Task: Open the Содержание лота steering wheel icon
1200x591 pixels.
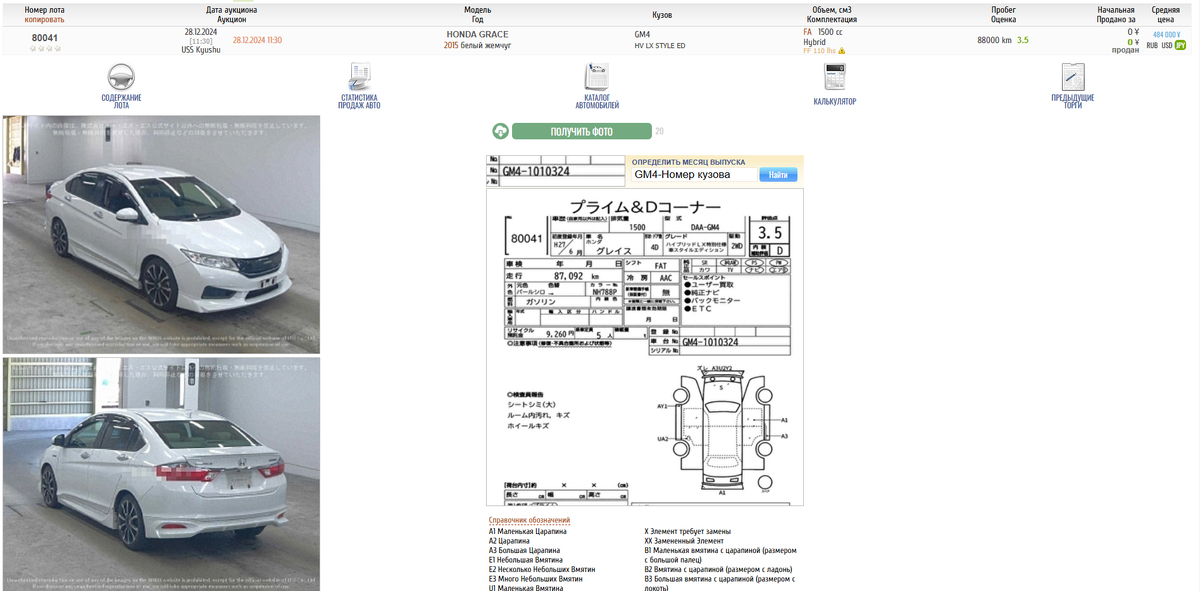Action: (121, 78)
